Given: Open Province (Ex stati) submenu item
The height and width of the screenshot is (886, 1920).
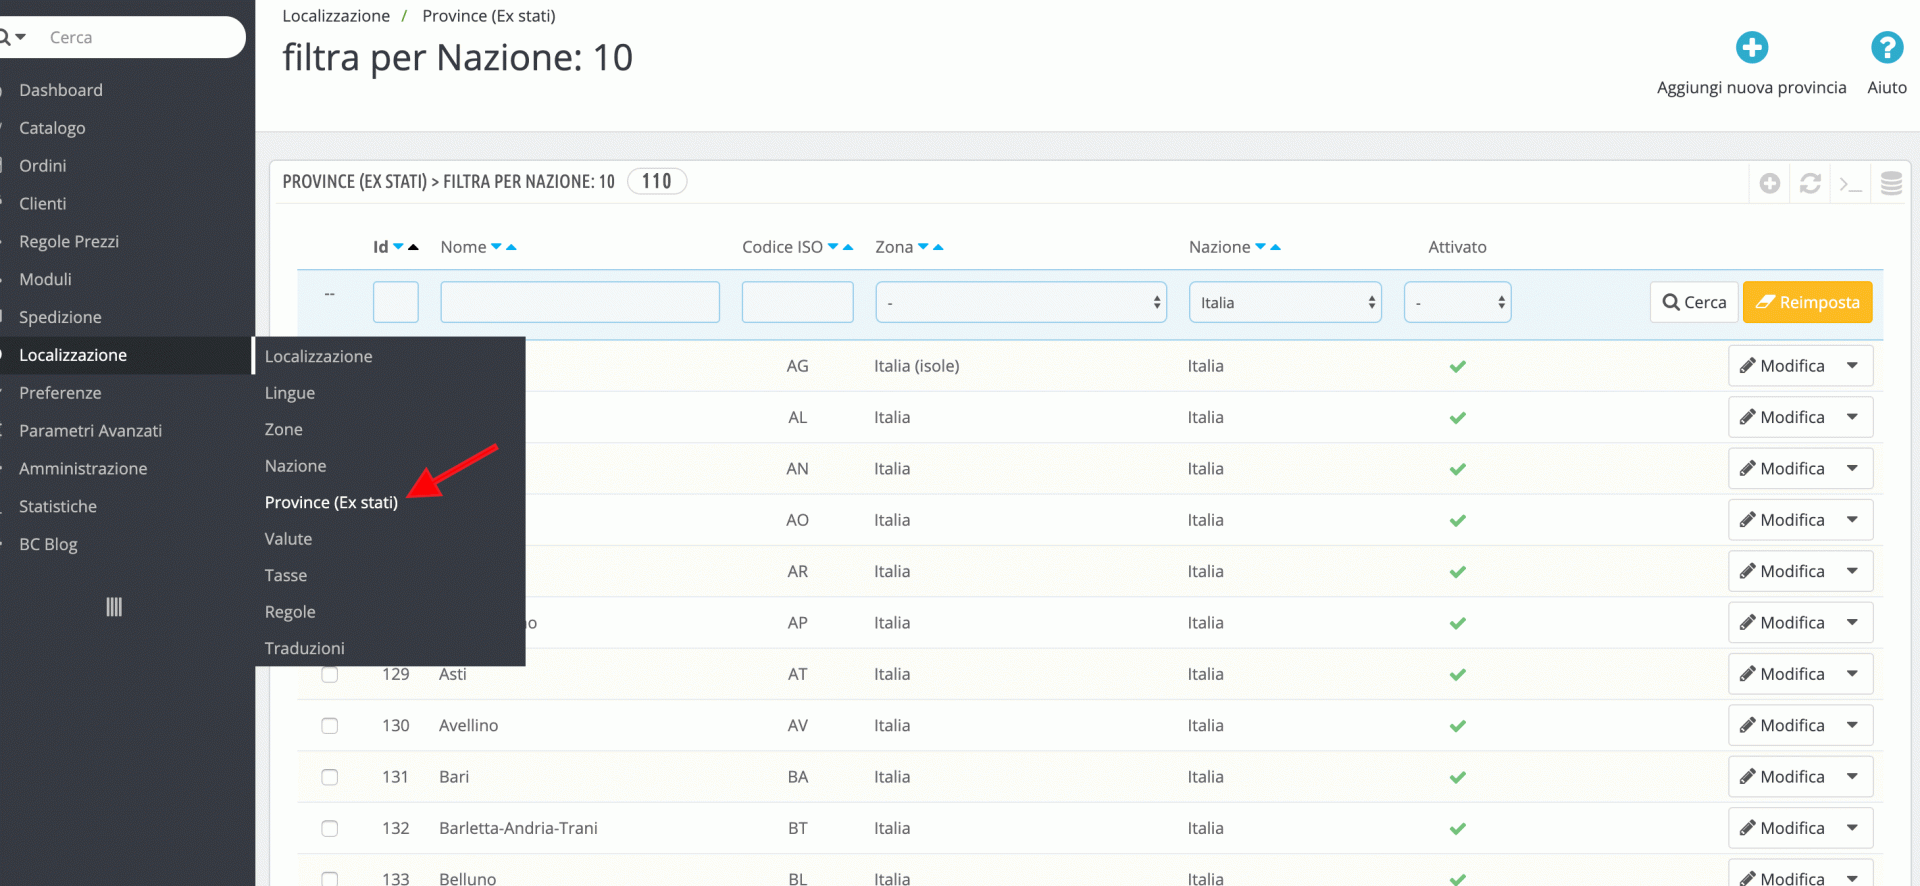Looking at the screenshot, I should 331,502.
